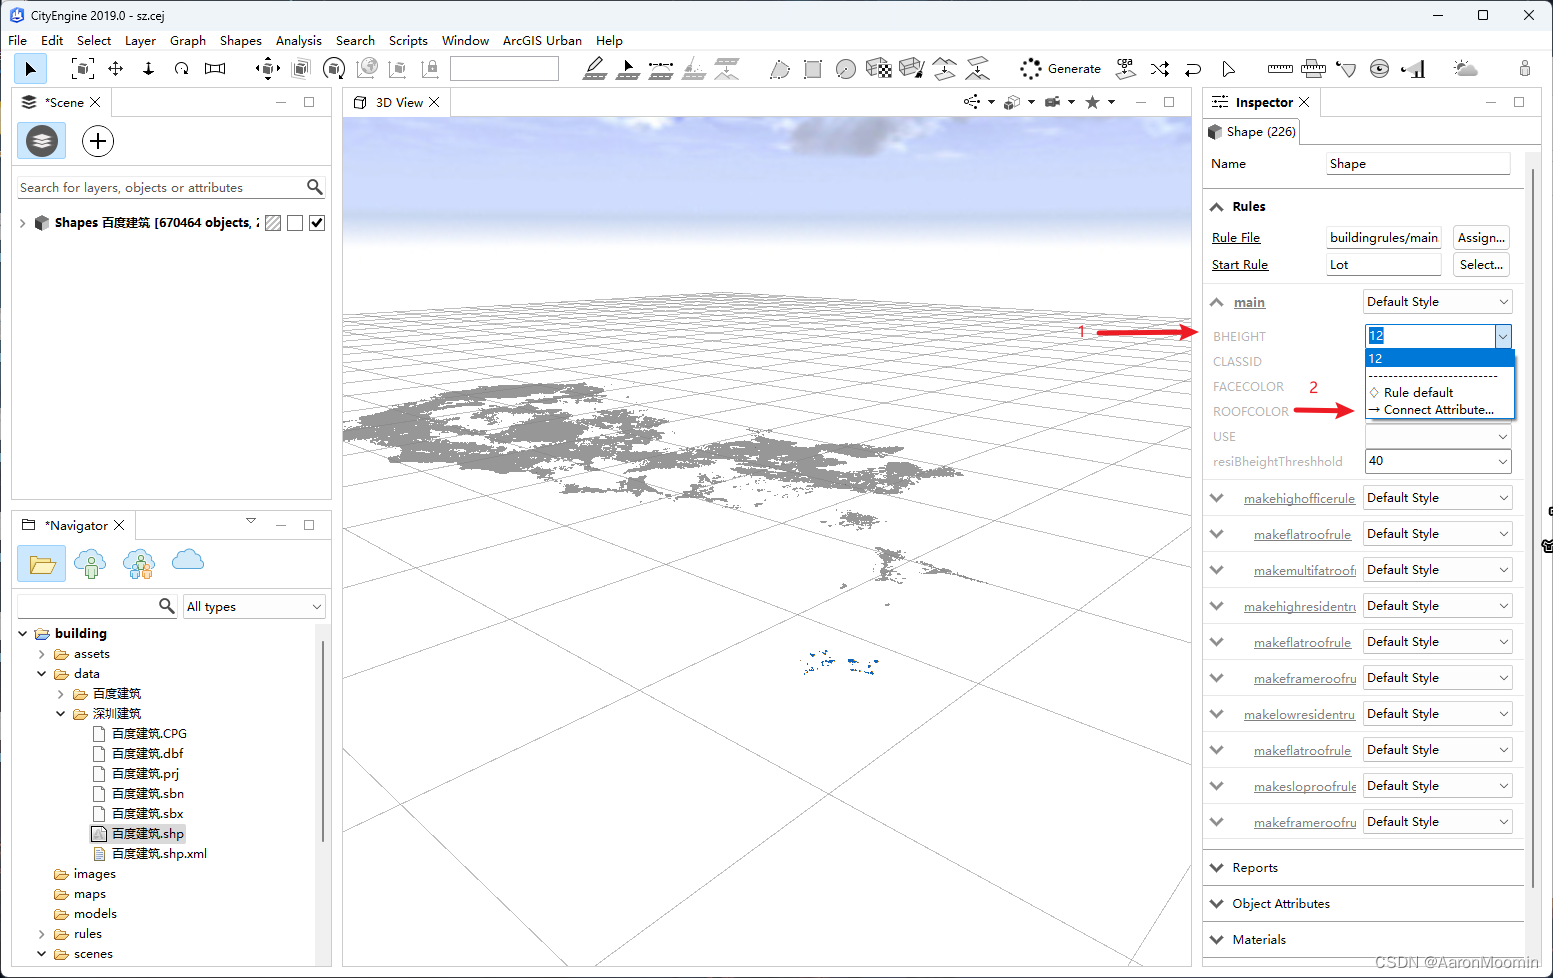
Task: Select the Move transform tool
Action: tap(268, 68)
